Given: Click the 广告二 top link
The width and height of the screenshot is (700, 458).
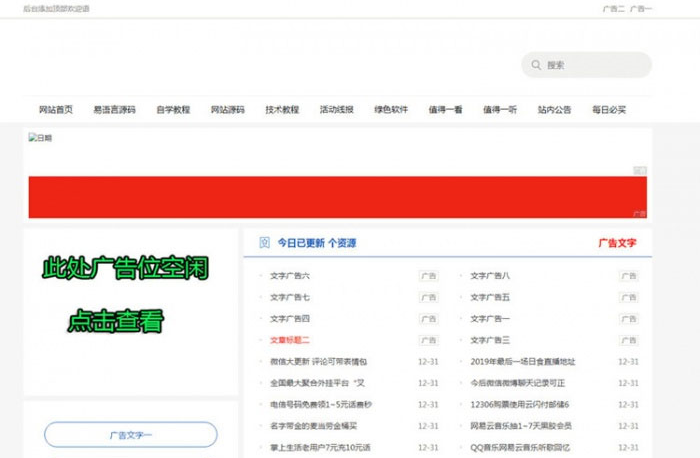Looking at the screenshot, I should (613, 8).
